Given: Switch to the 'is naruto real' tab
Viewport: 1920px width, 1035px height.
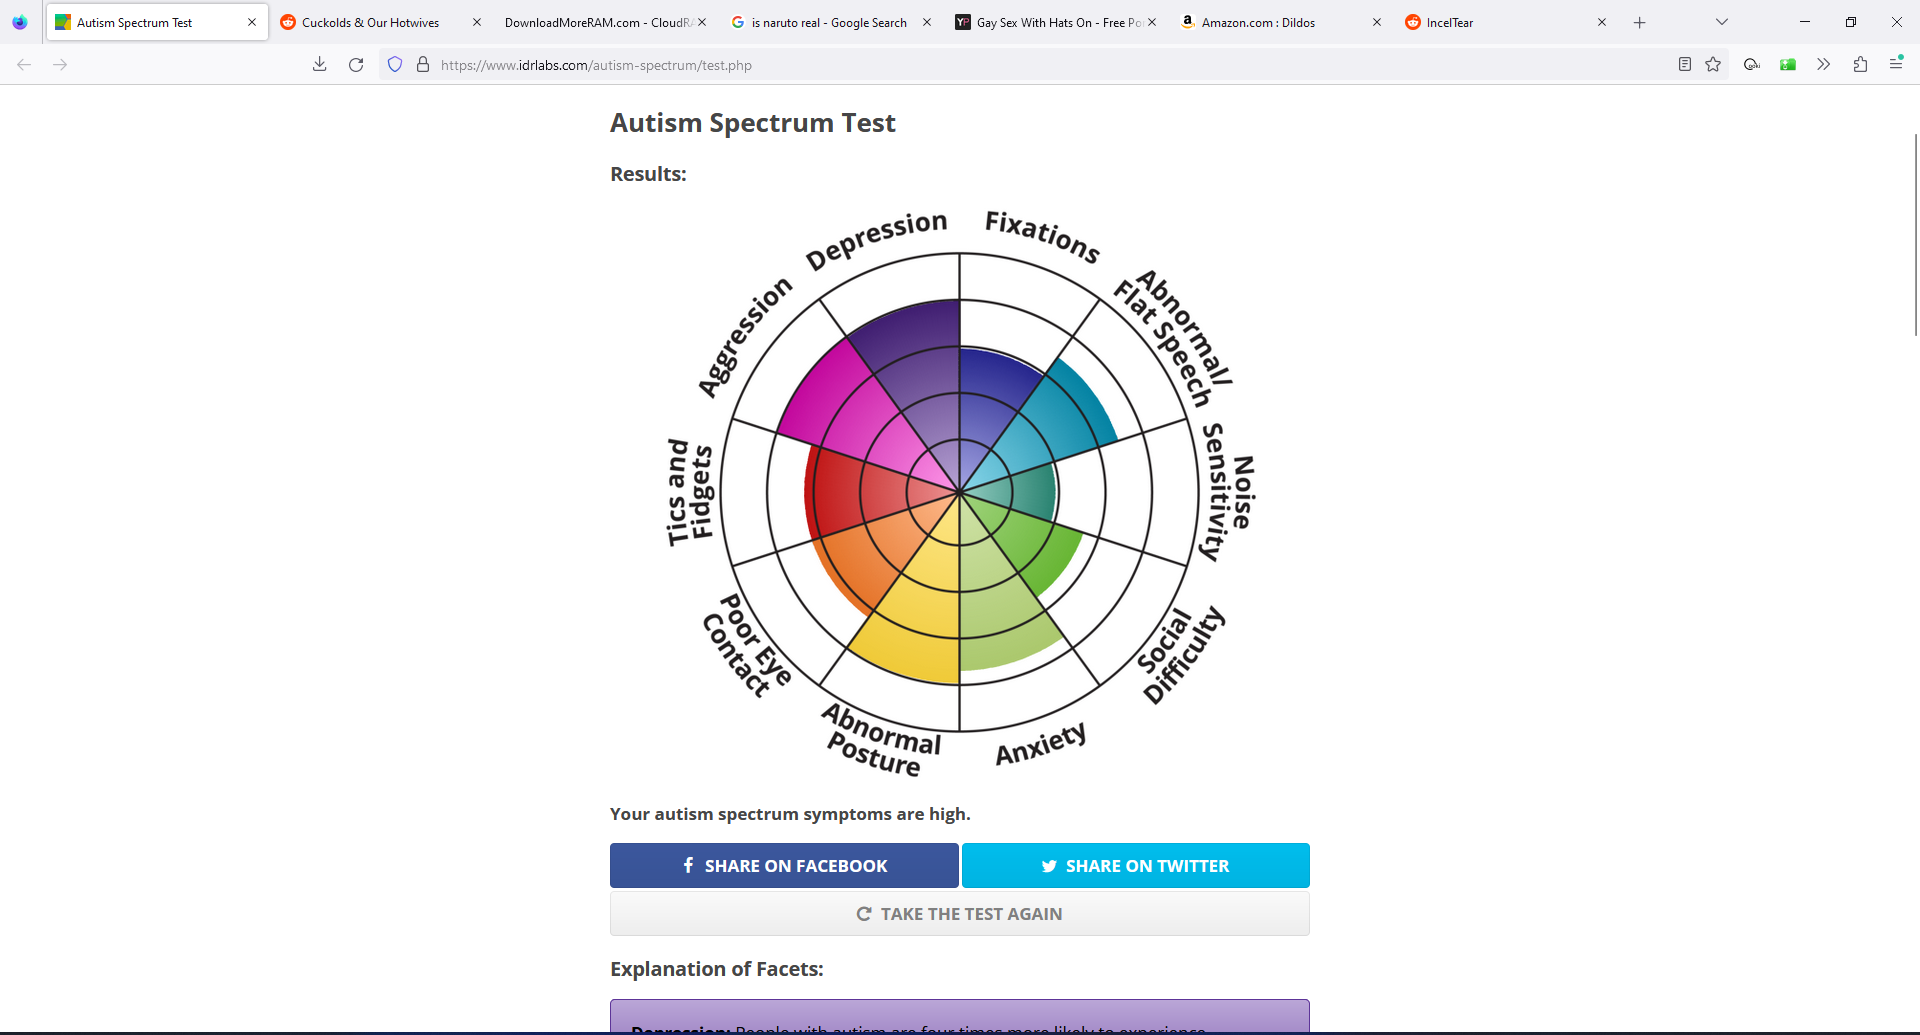Looking at the screenshot, I should (828, 22).
